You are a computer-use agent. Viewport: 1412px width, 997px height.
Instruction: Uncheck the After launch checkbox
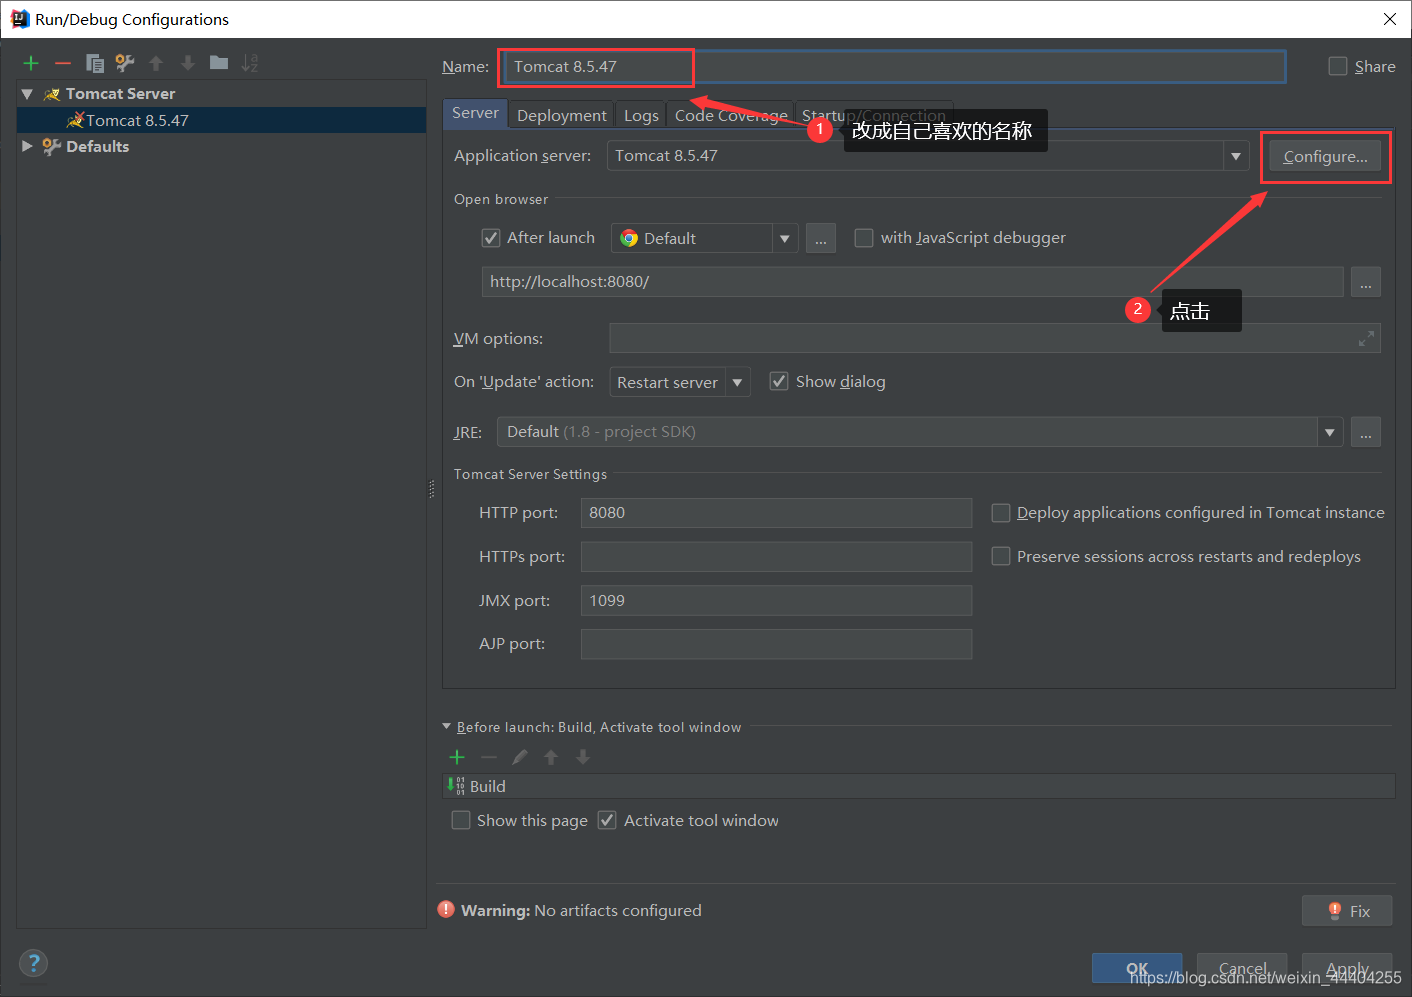491,238
